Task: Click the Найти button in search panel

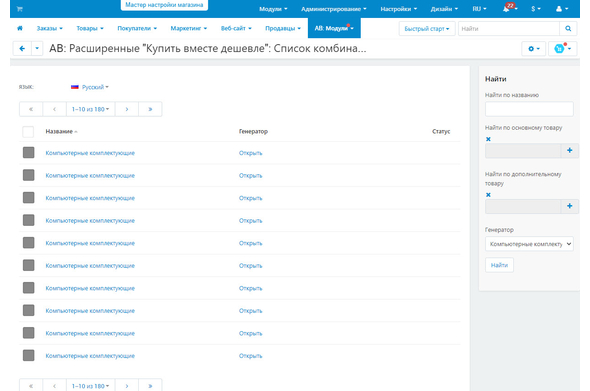Action: tap(499, 265)
